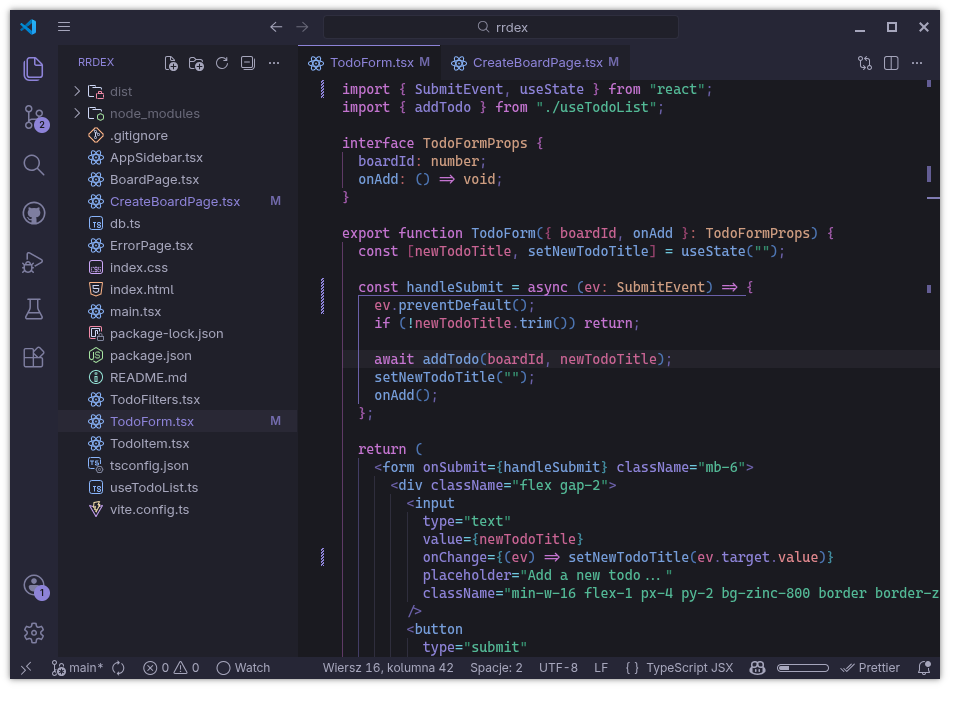Viewport: 970px width, 709px height.
Task: Open the GitHub panel icon
Action: (33, 213)
